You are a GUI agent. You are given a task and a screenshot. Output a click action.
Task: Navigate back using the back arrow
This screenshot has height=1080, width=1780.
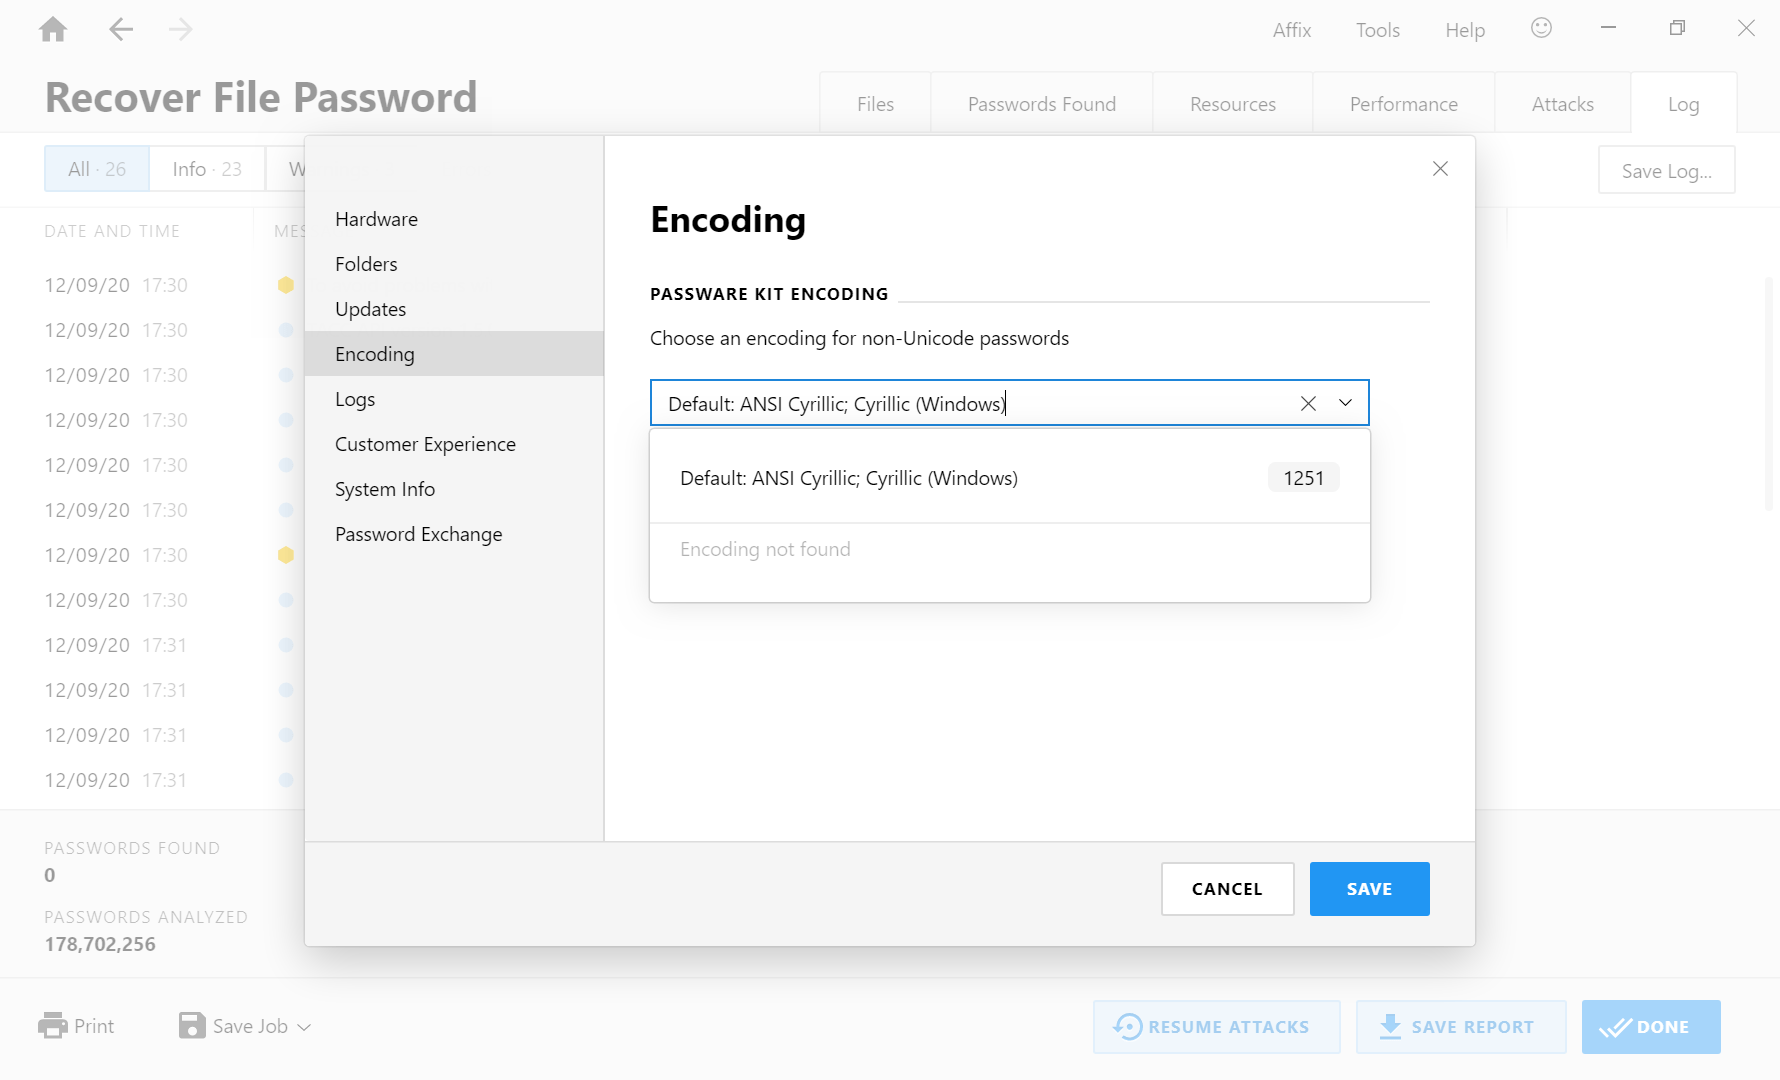pyautogui.click(x=121, y=29)
